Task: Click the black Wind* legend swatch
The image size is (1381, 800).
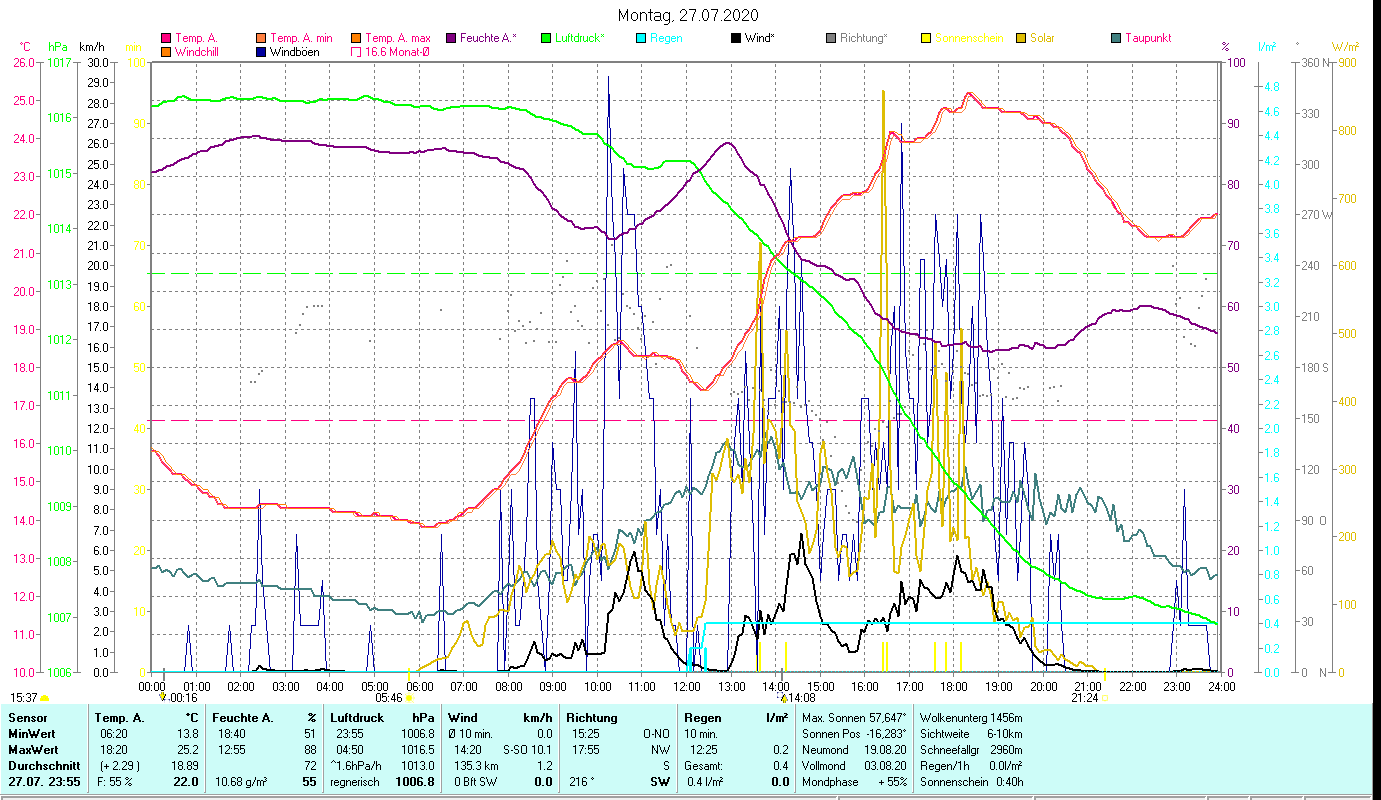Action: pos(735,38)
